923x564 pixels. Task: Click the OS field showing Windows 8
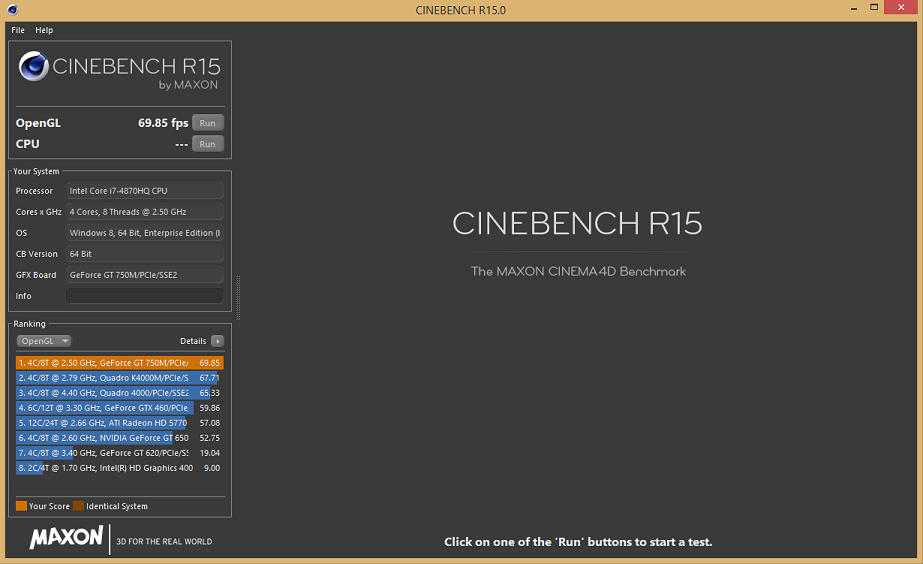(x=144, y=233)
